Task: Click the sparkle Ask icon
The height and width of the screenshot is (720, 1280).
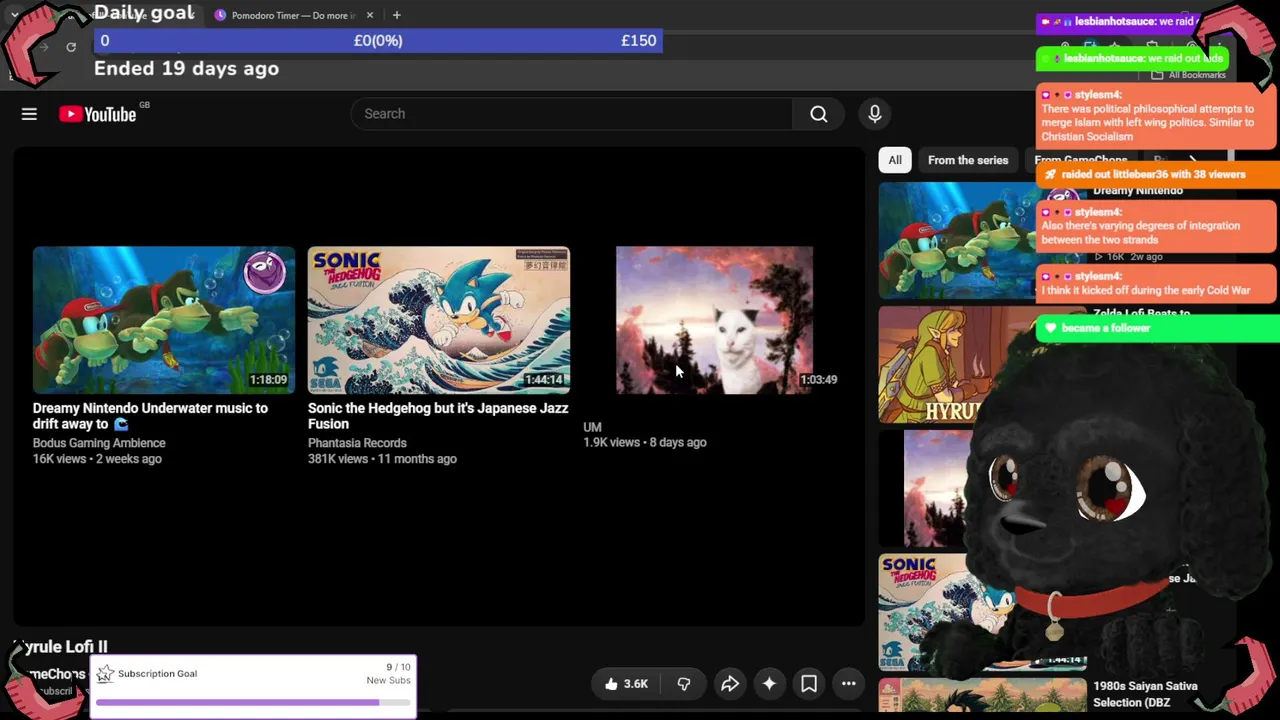Action: pos(769,684)
